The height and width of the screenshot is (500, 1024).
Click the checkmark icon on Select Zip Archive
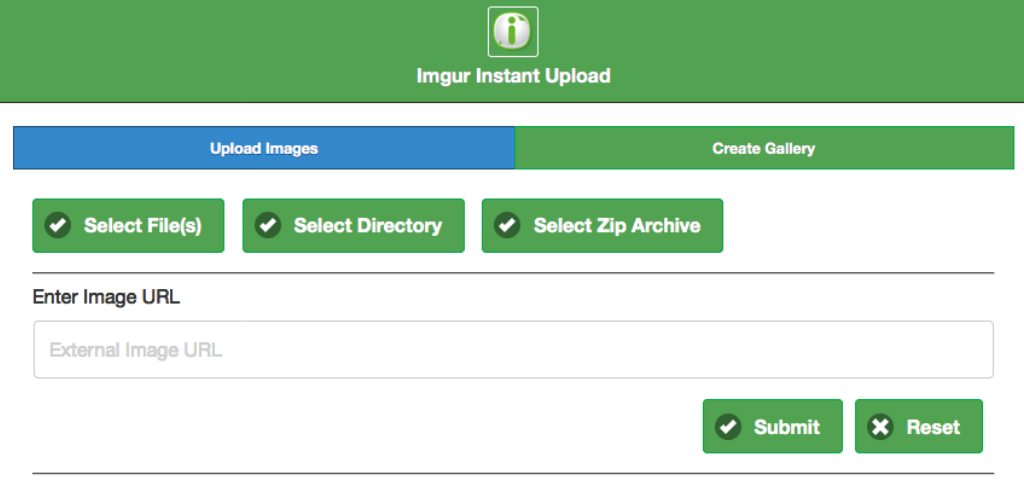508,226
